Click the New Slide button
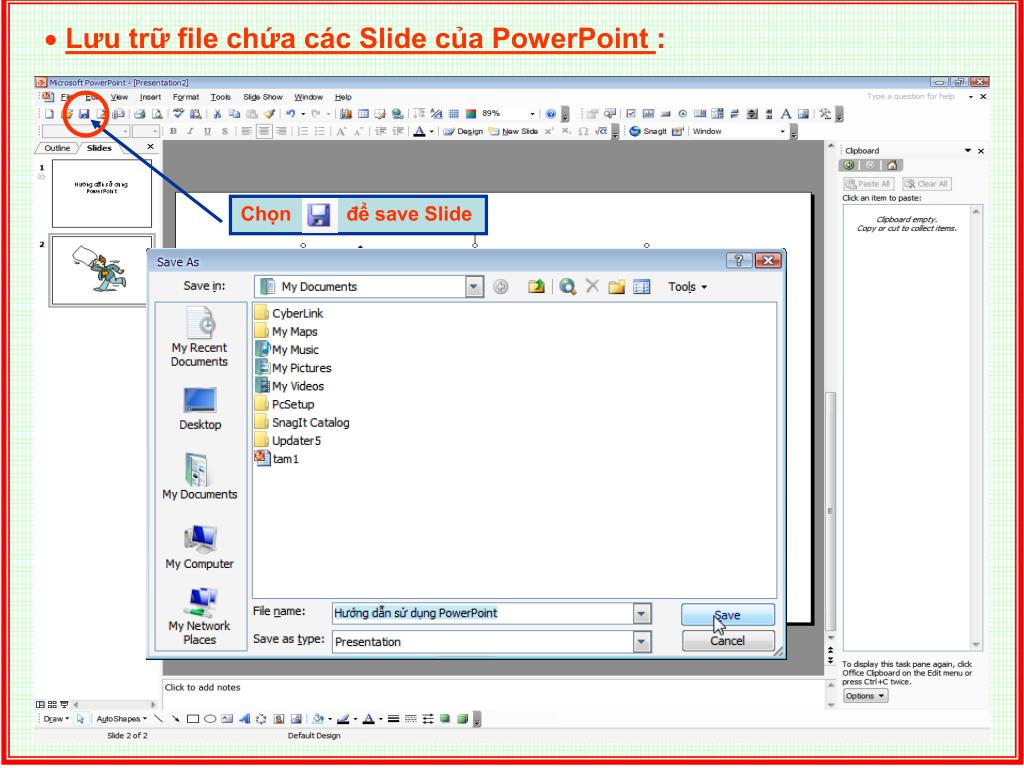 [514, 131]
